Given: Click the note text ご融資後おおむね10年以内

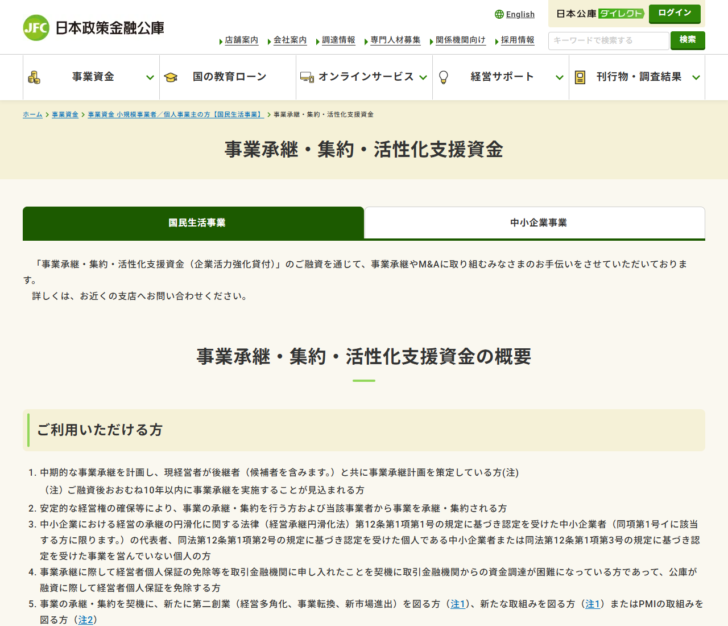Looking at the screenshot, I should click(x=204, y=490).
